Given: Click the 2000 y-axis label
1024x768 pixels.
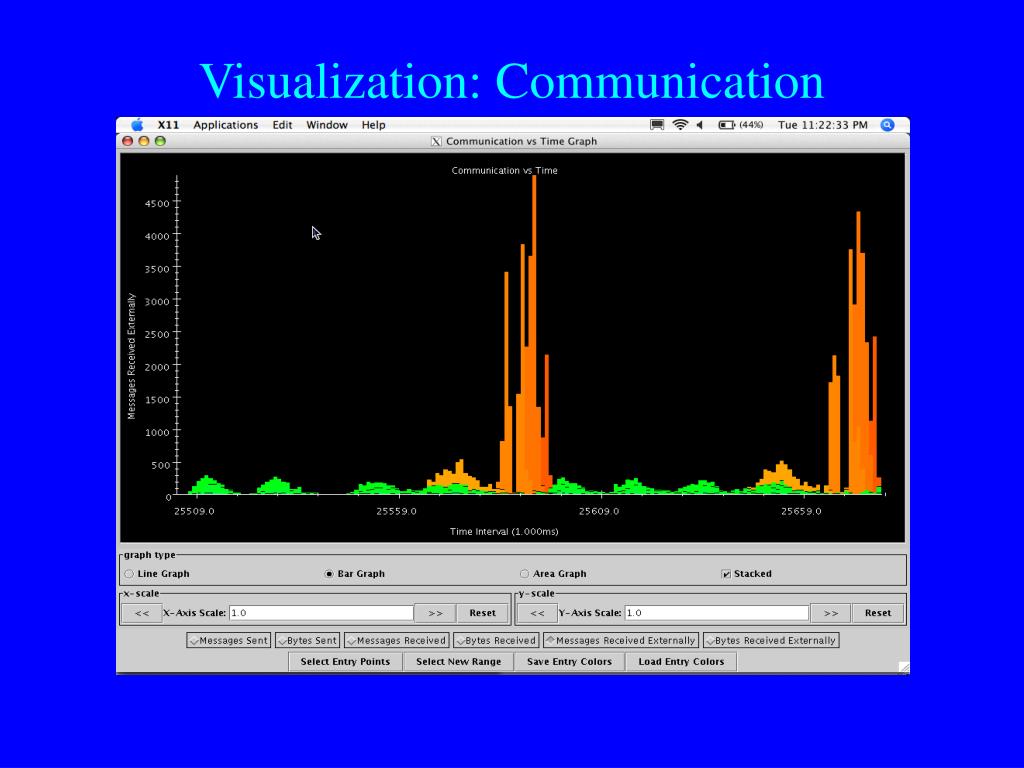Looking at the screenshot, I should click(x=157, y=367).
